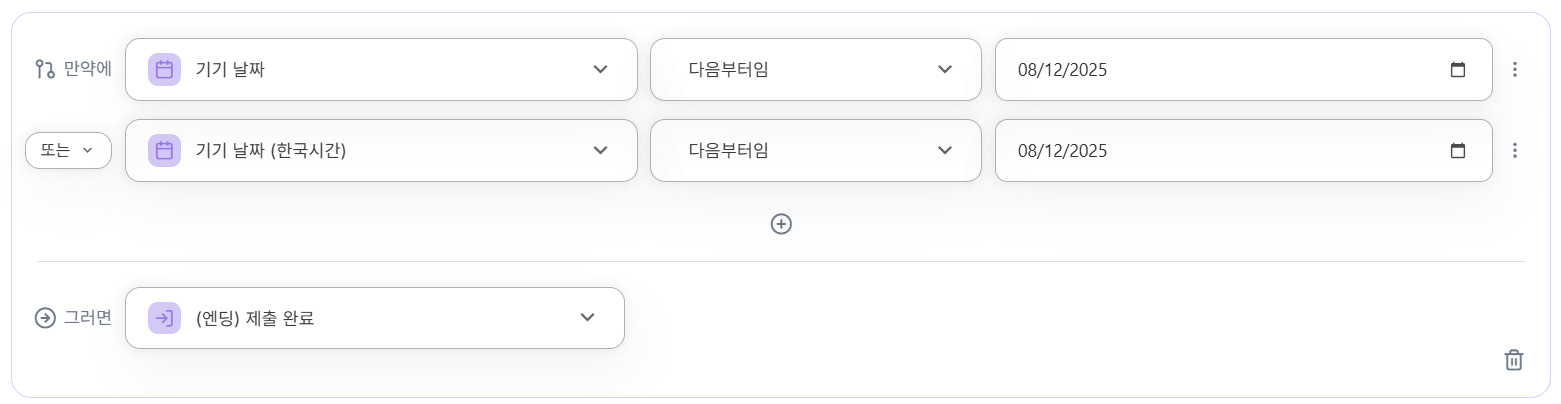Click the circled arrow icon beside 그러면
The image size is (1561, 404).
(x=45, y=318)
